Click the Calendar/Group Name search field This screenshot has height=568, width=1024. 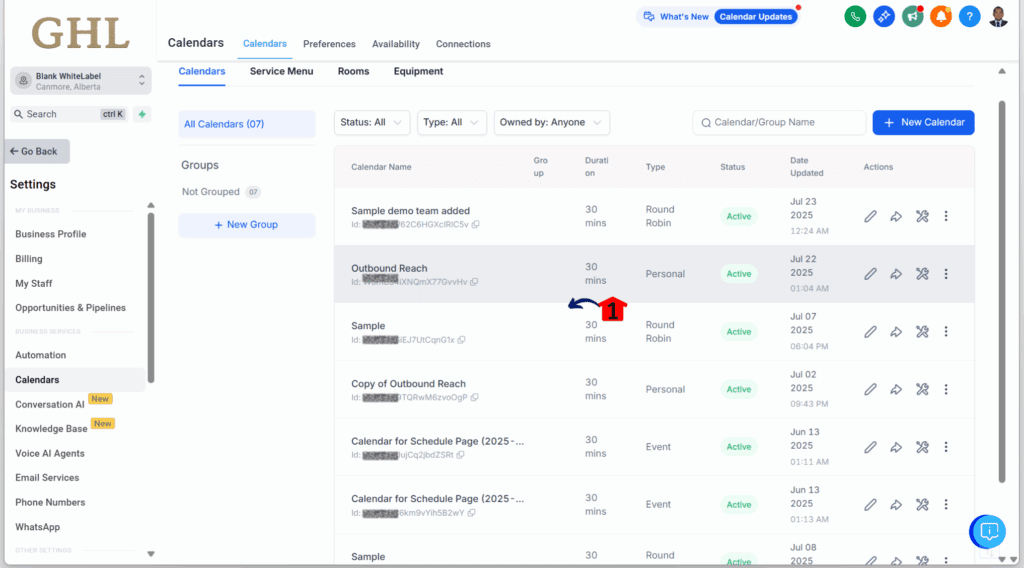779,123
